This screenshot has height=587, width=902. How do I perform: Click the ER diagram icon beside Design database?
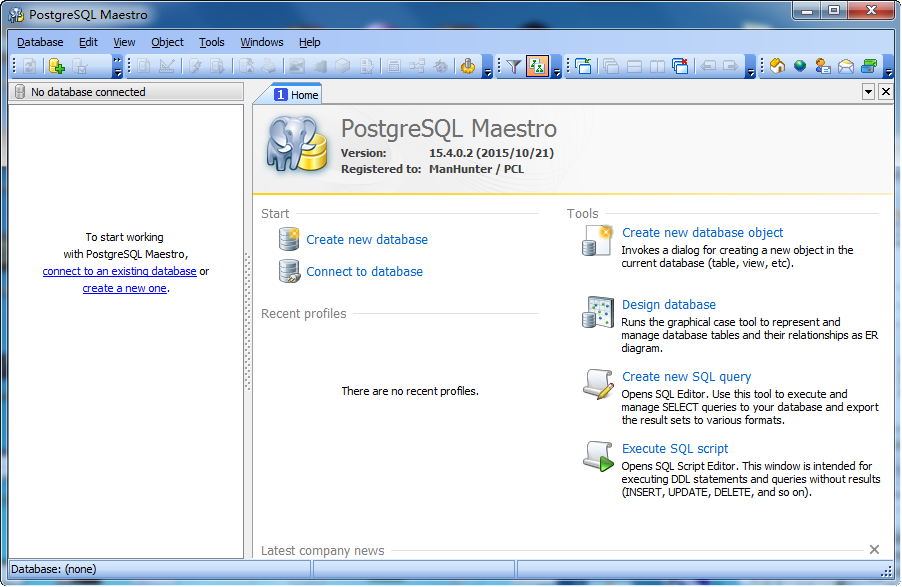[x=597, y=312]
